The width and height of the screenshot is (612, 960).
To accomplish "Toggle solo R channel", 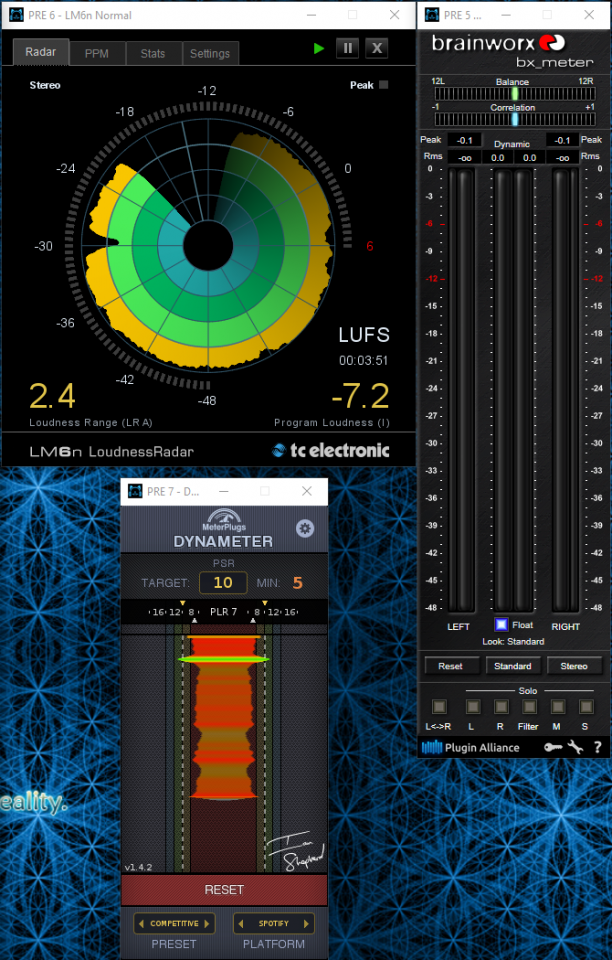I will click(501, 707).
